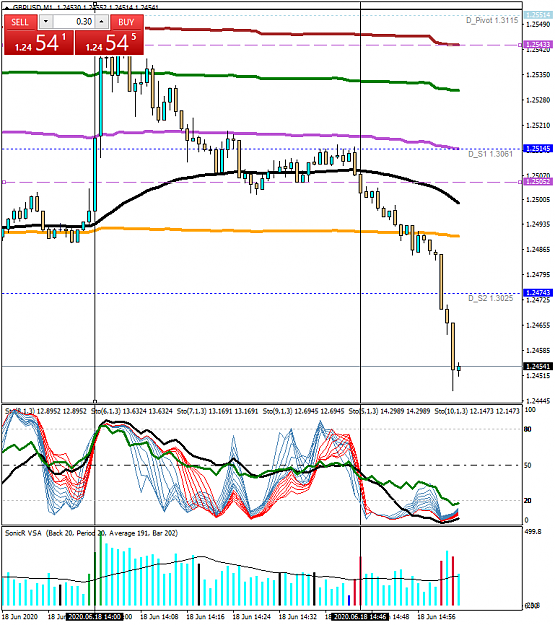Decrease lot volume with the down arrow
The height and width of the screenshot is (625, 555).
[x=46, y=22]
